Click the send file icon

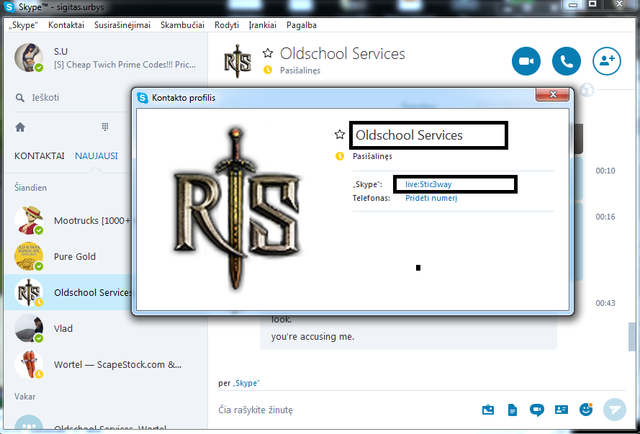click(x=512, y=410)
